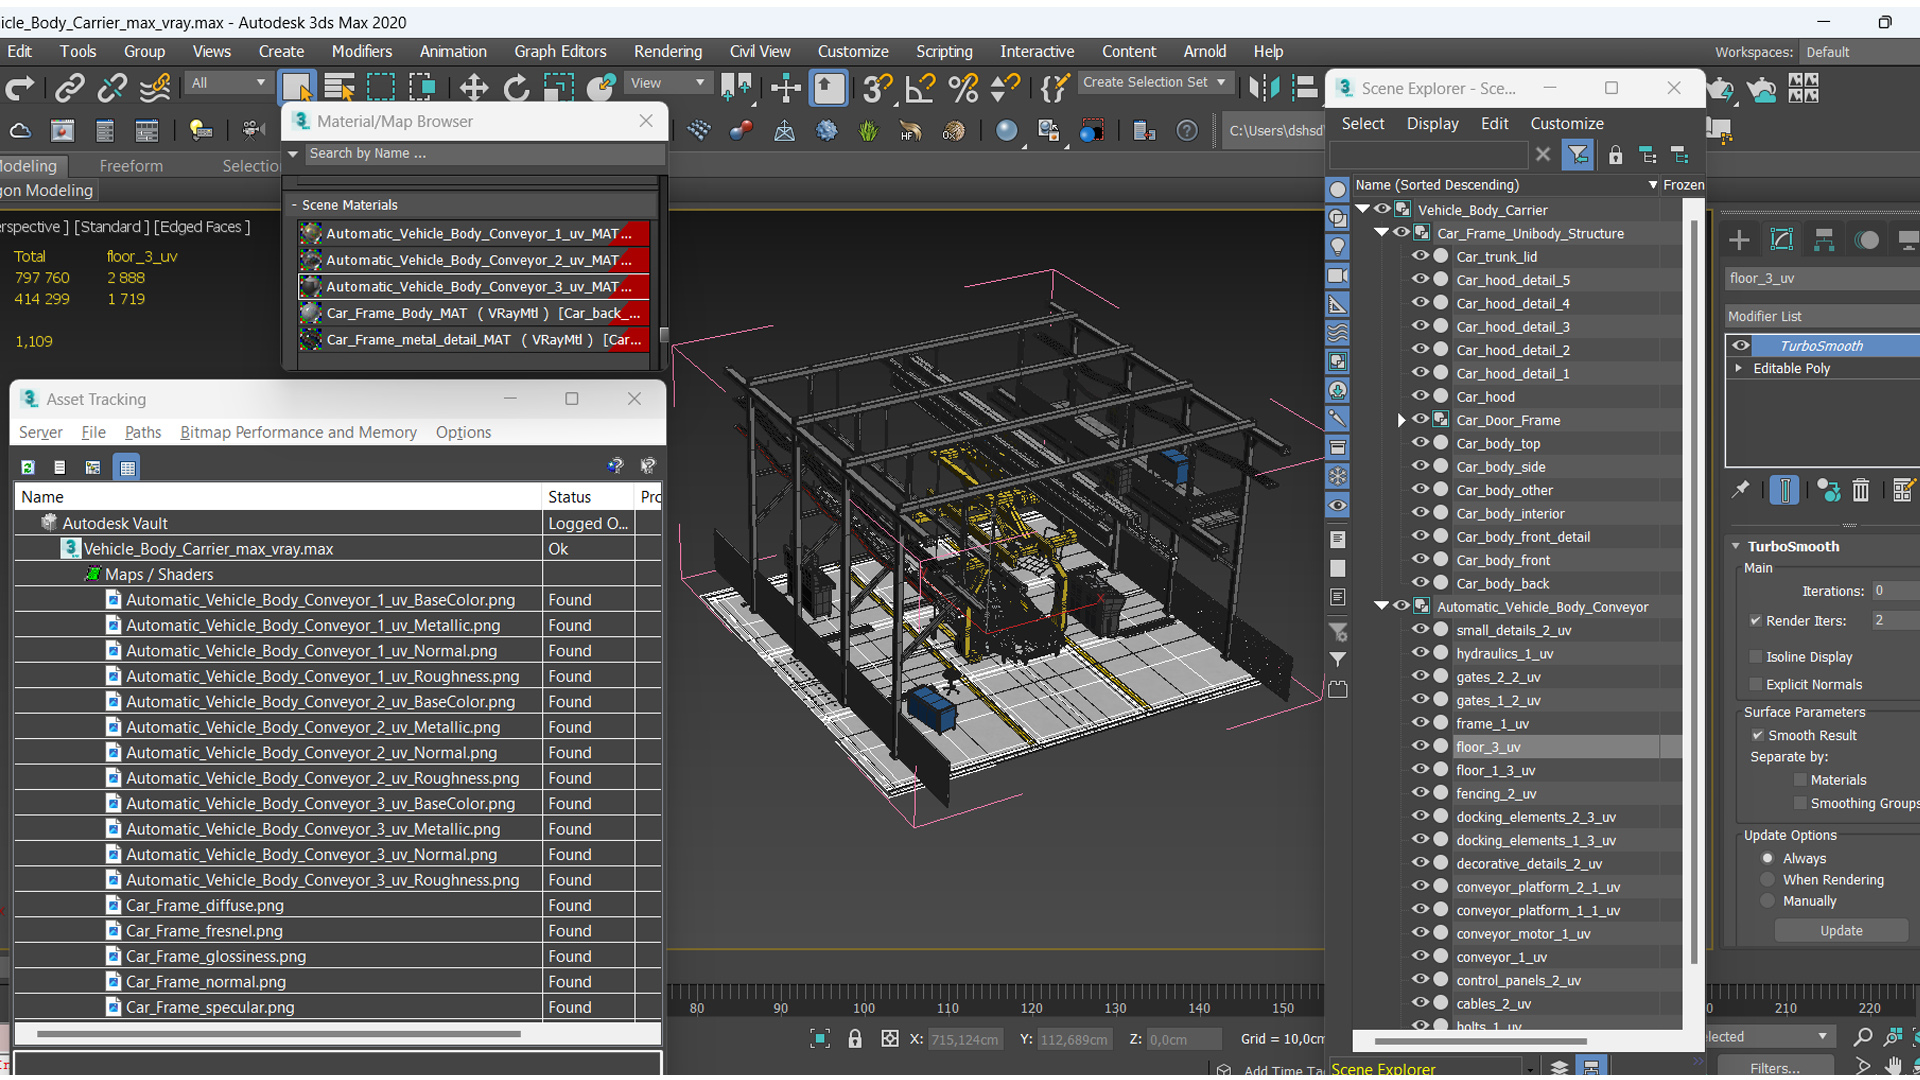The width and height of the screenshot is (1920, 1080).
Task: Toggle the Angle Snap button
Action: coord(920,88)
